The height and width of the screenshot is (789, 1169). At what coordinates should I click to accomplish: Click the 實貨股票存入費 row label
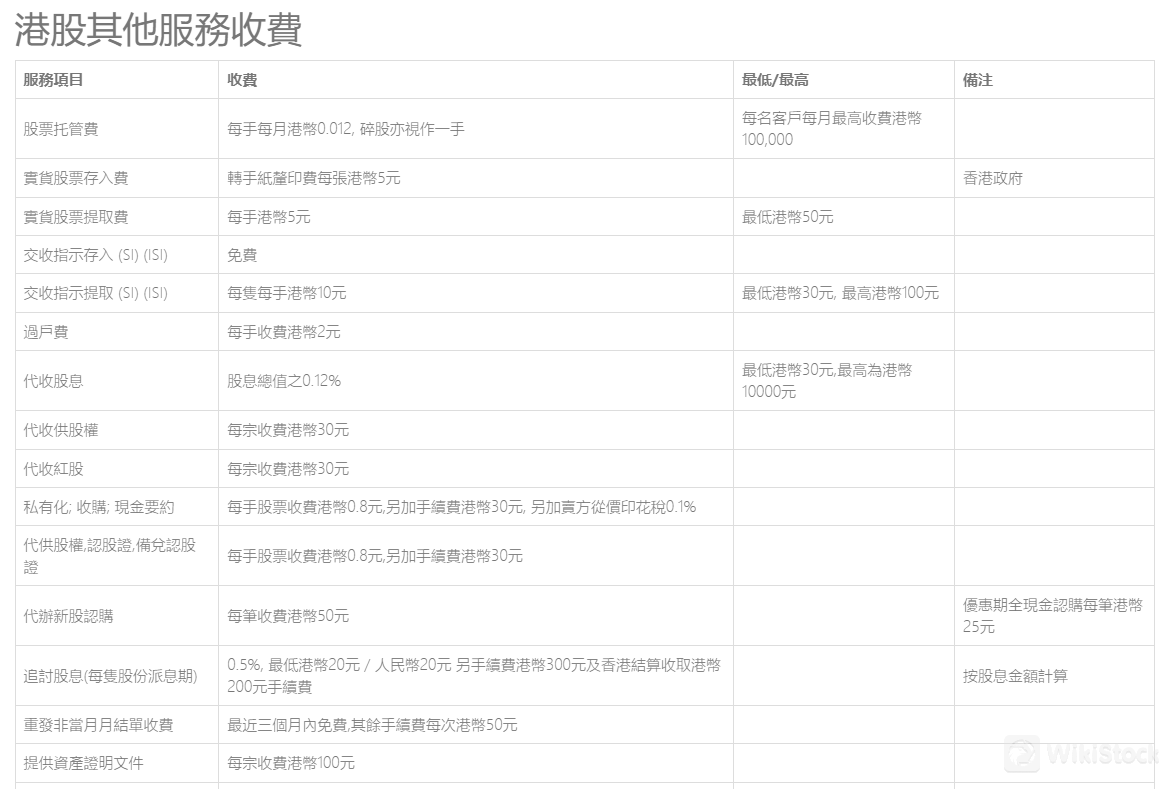pyautogui.click(x=75, y=178)
